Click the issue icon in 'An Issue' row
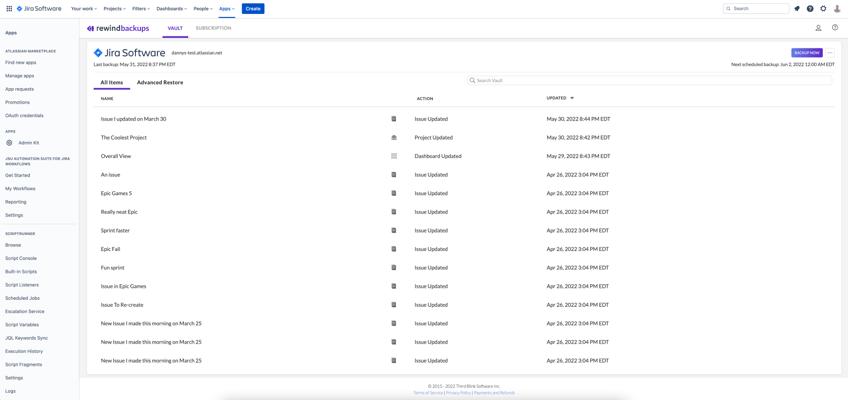This screenshot has height=400, width=848. [394, 175]
